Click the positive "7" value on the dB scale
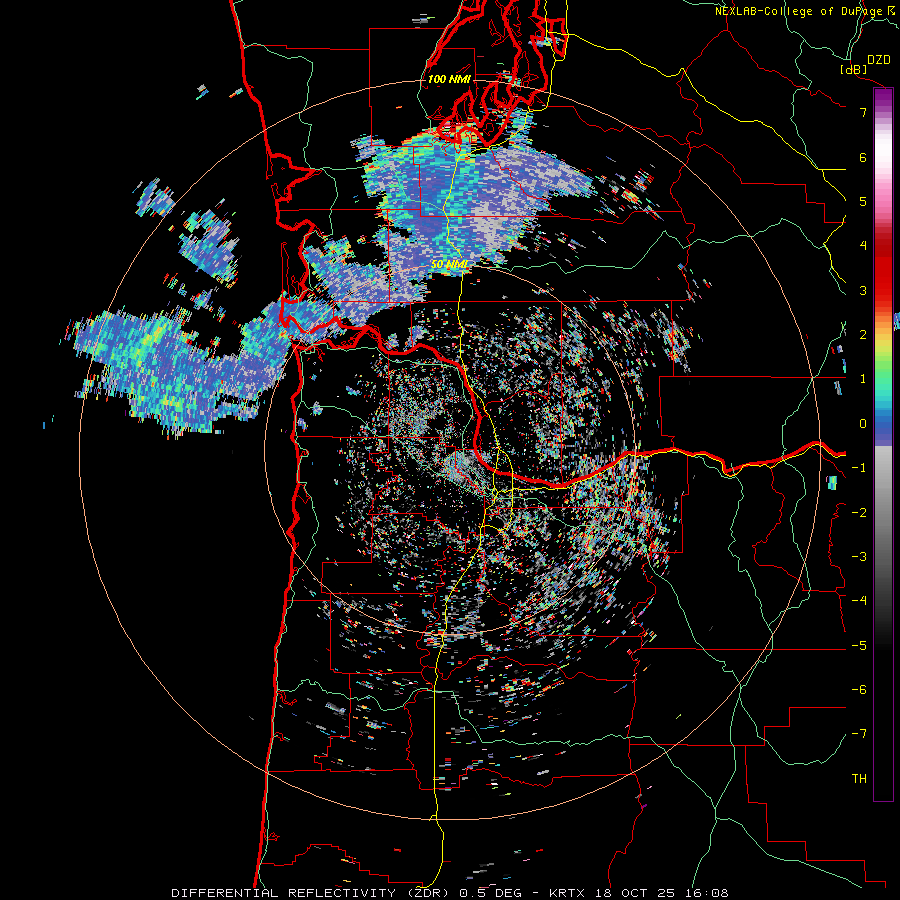Viewport: 900px width, 900px height. coord(863,112)
